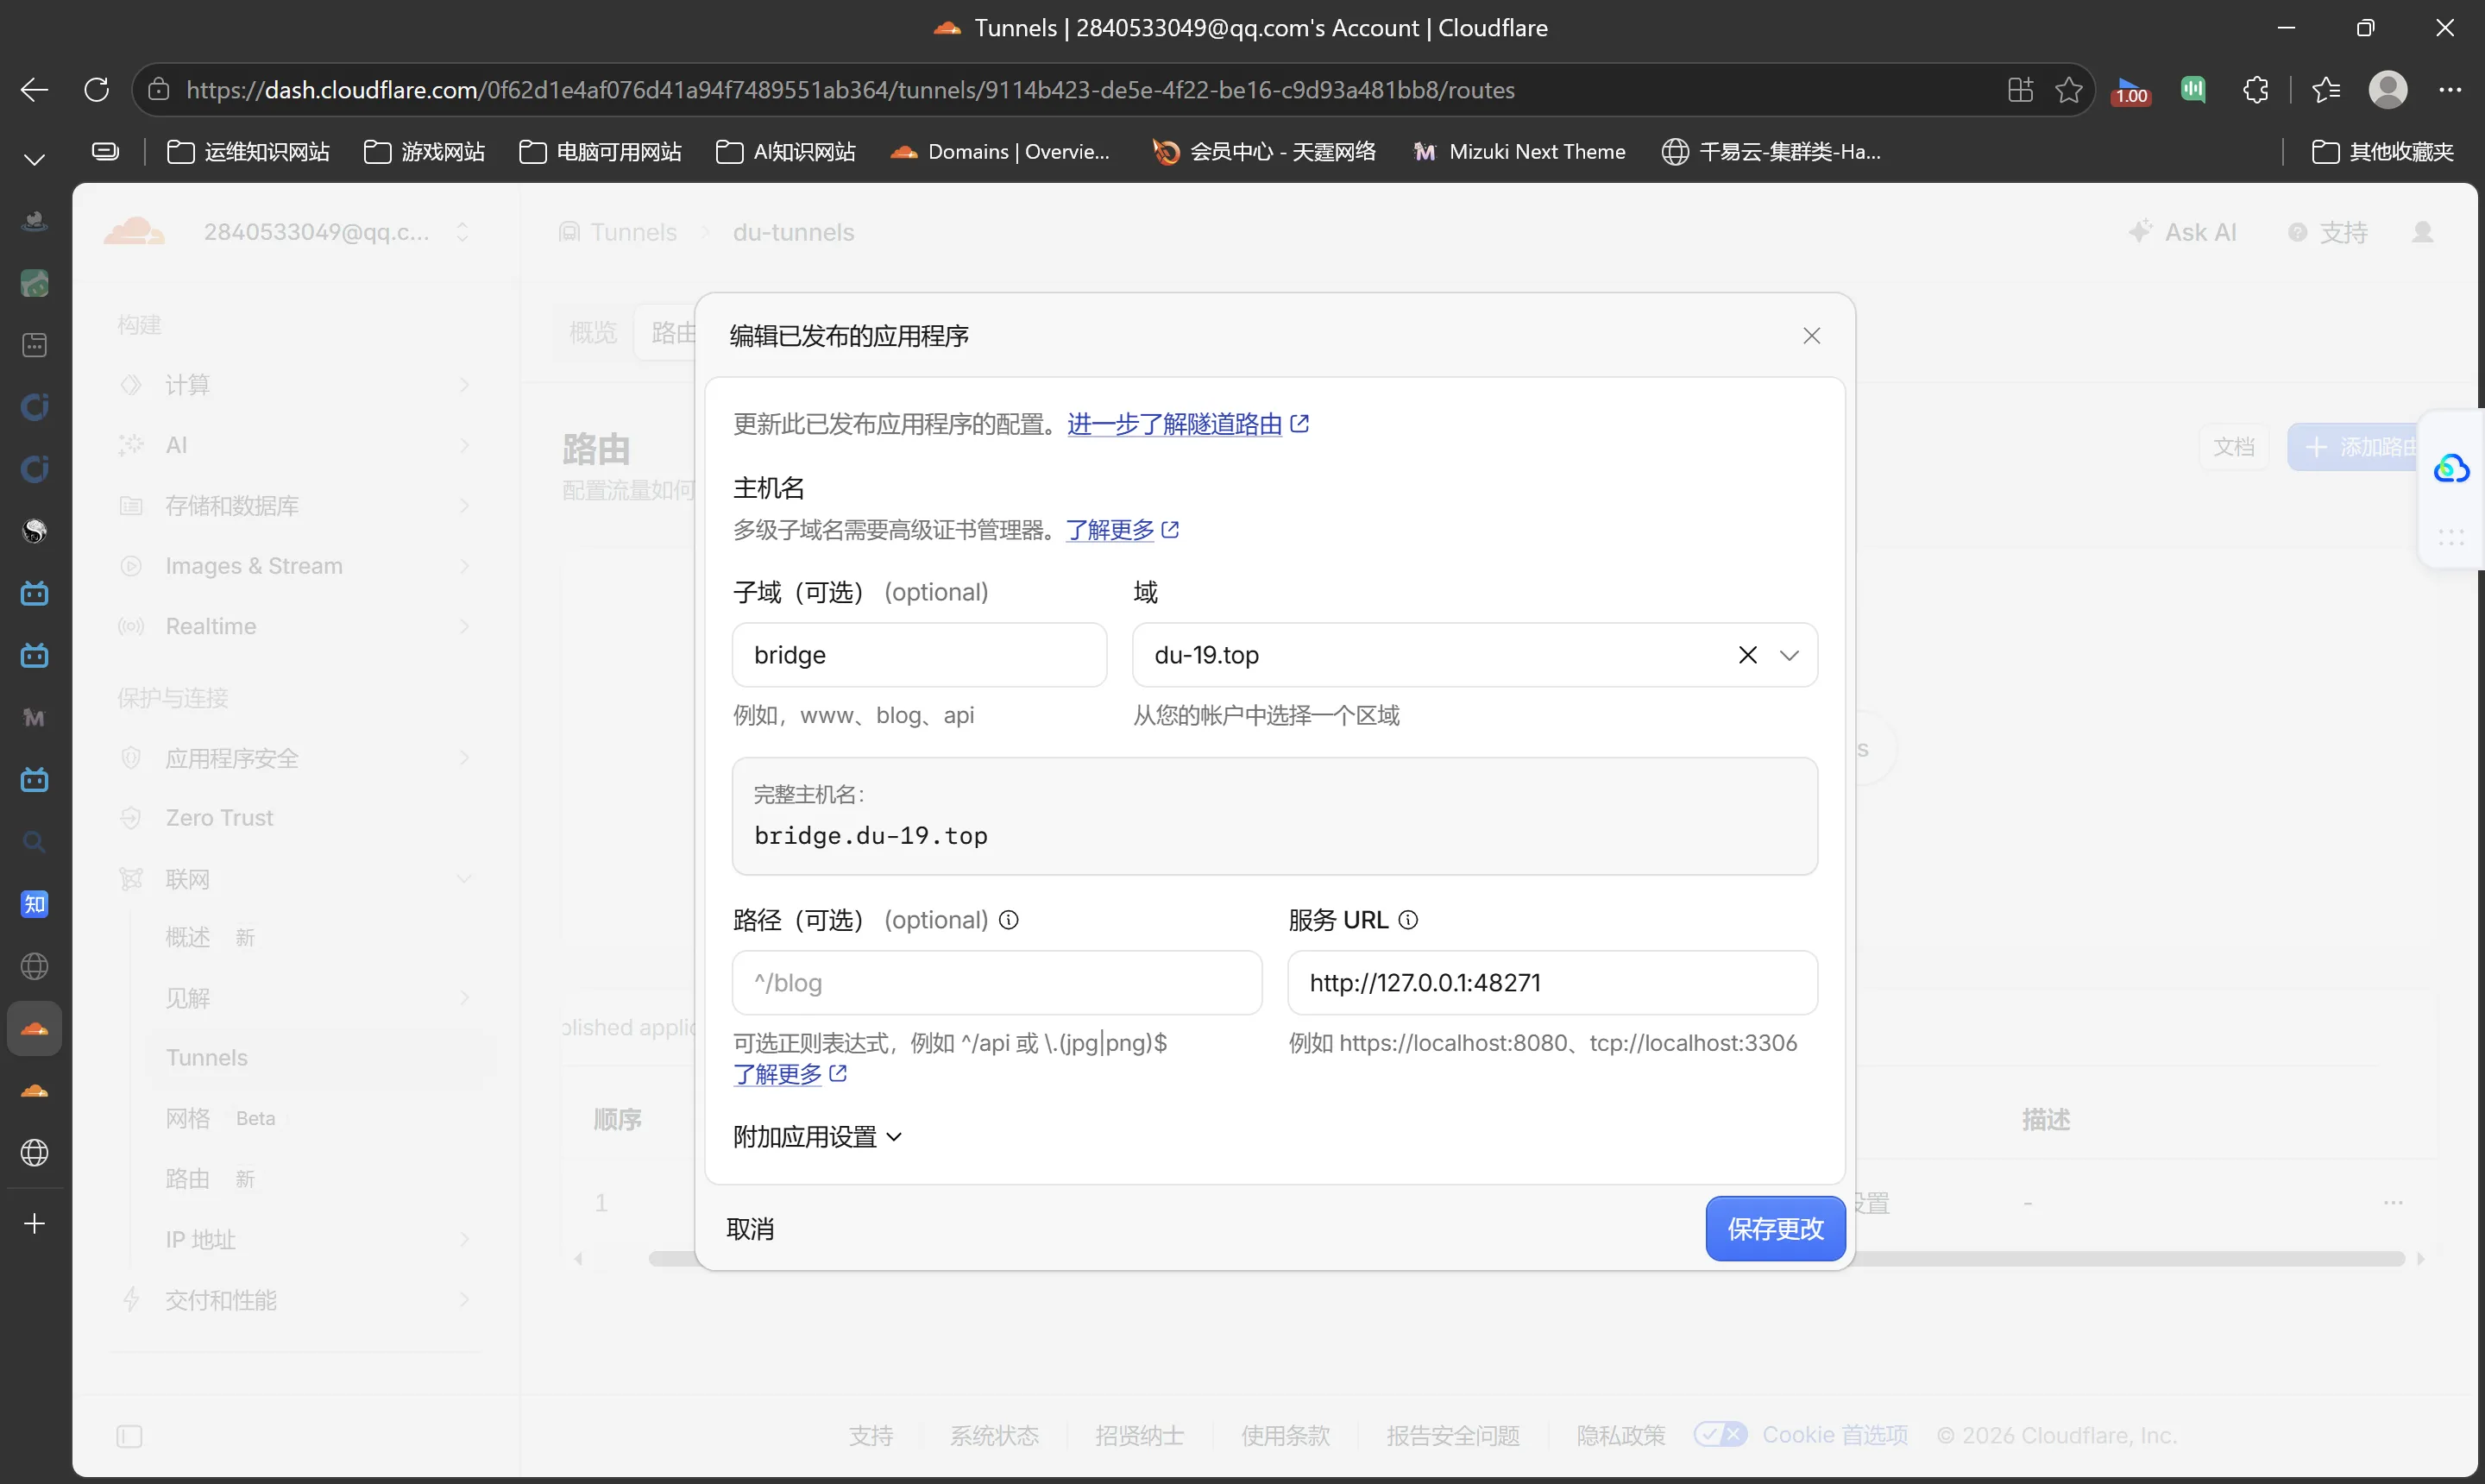Image resolution: width=2485 pixels, height=1484 pixels.
Task: Click the 保存更改 button
Action: (1775, 1228)
